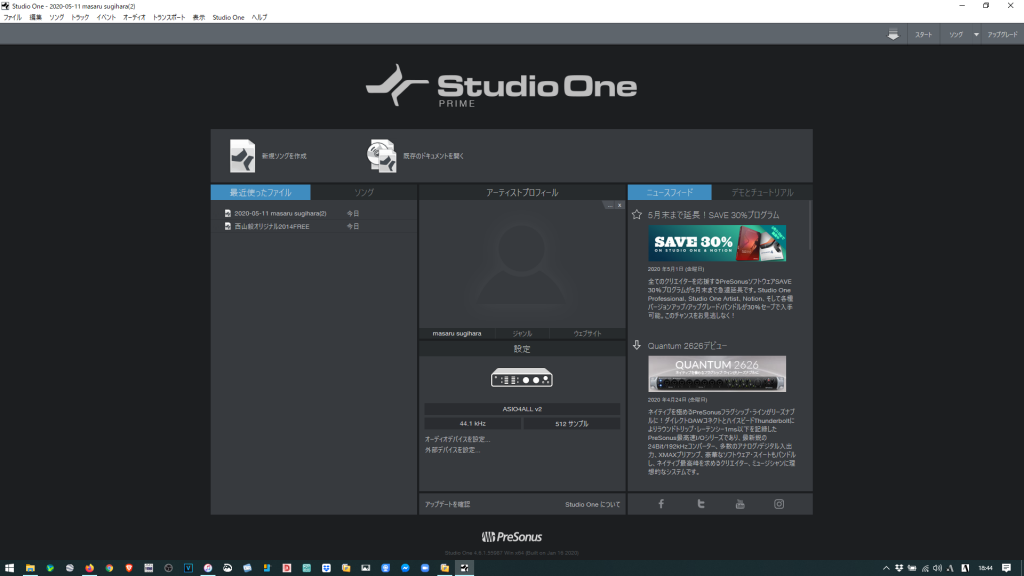Click the Studio One taskbar icon
Screen dimensions: 1024x576
pyautogui.click(x=464, y=568)
